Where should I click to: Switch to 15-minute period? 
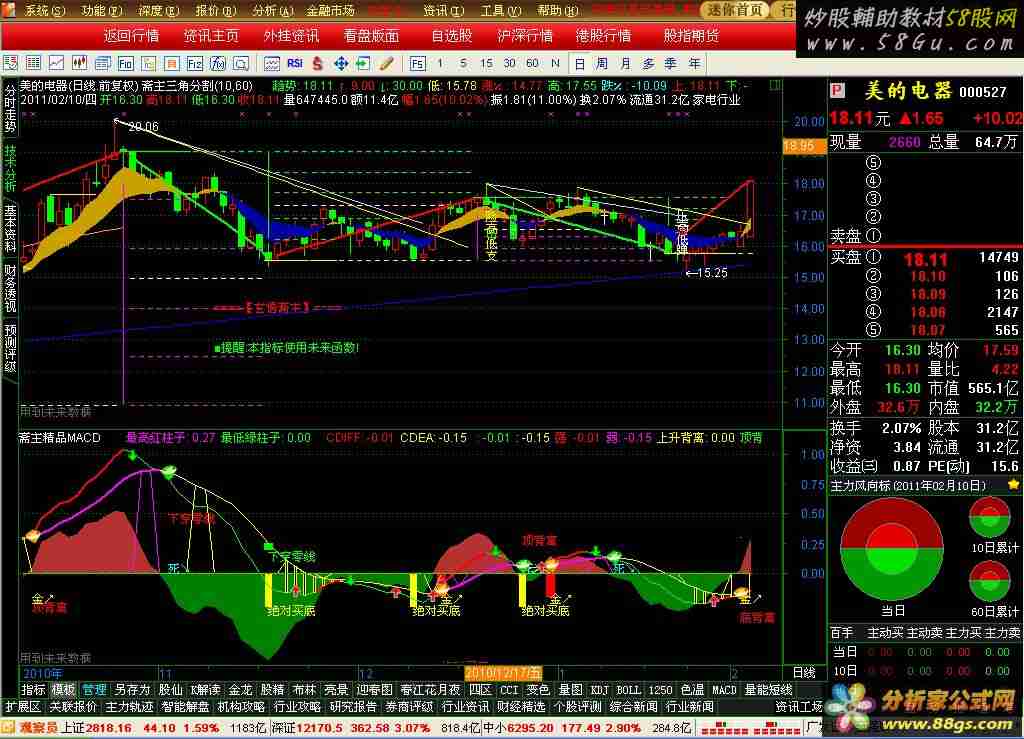[x=486, y=63]
